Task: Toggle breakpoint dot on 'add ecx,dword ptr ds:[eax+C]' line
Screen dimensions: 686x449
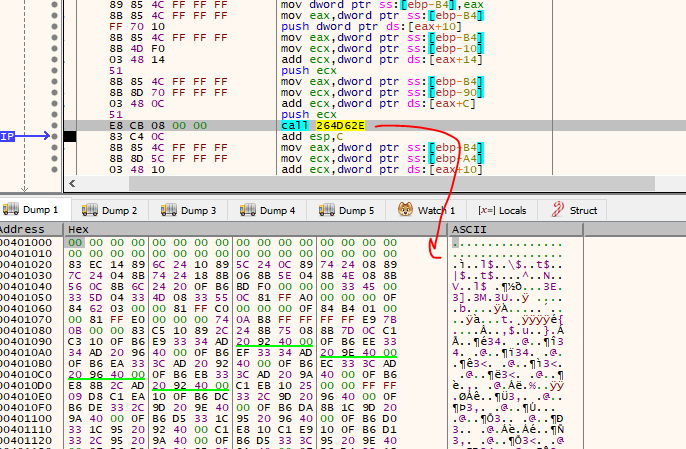Action: click(54, 104)
